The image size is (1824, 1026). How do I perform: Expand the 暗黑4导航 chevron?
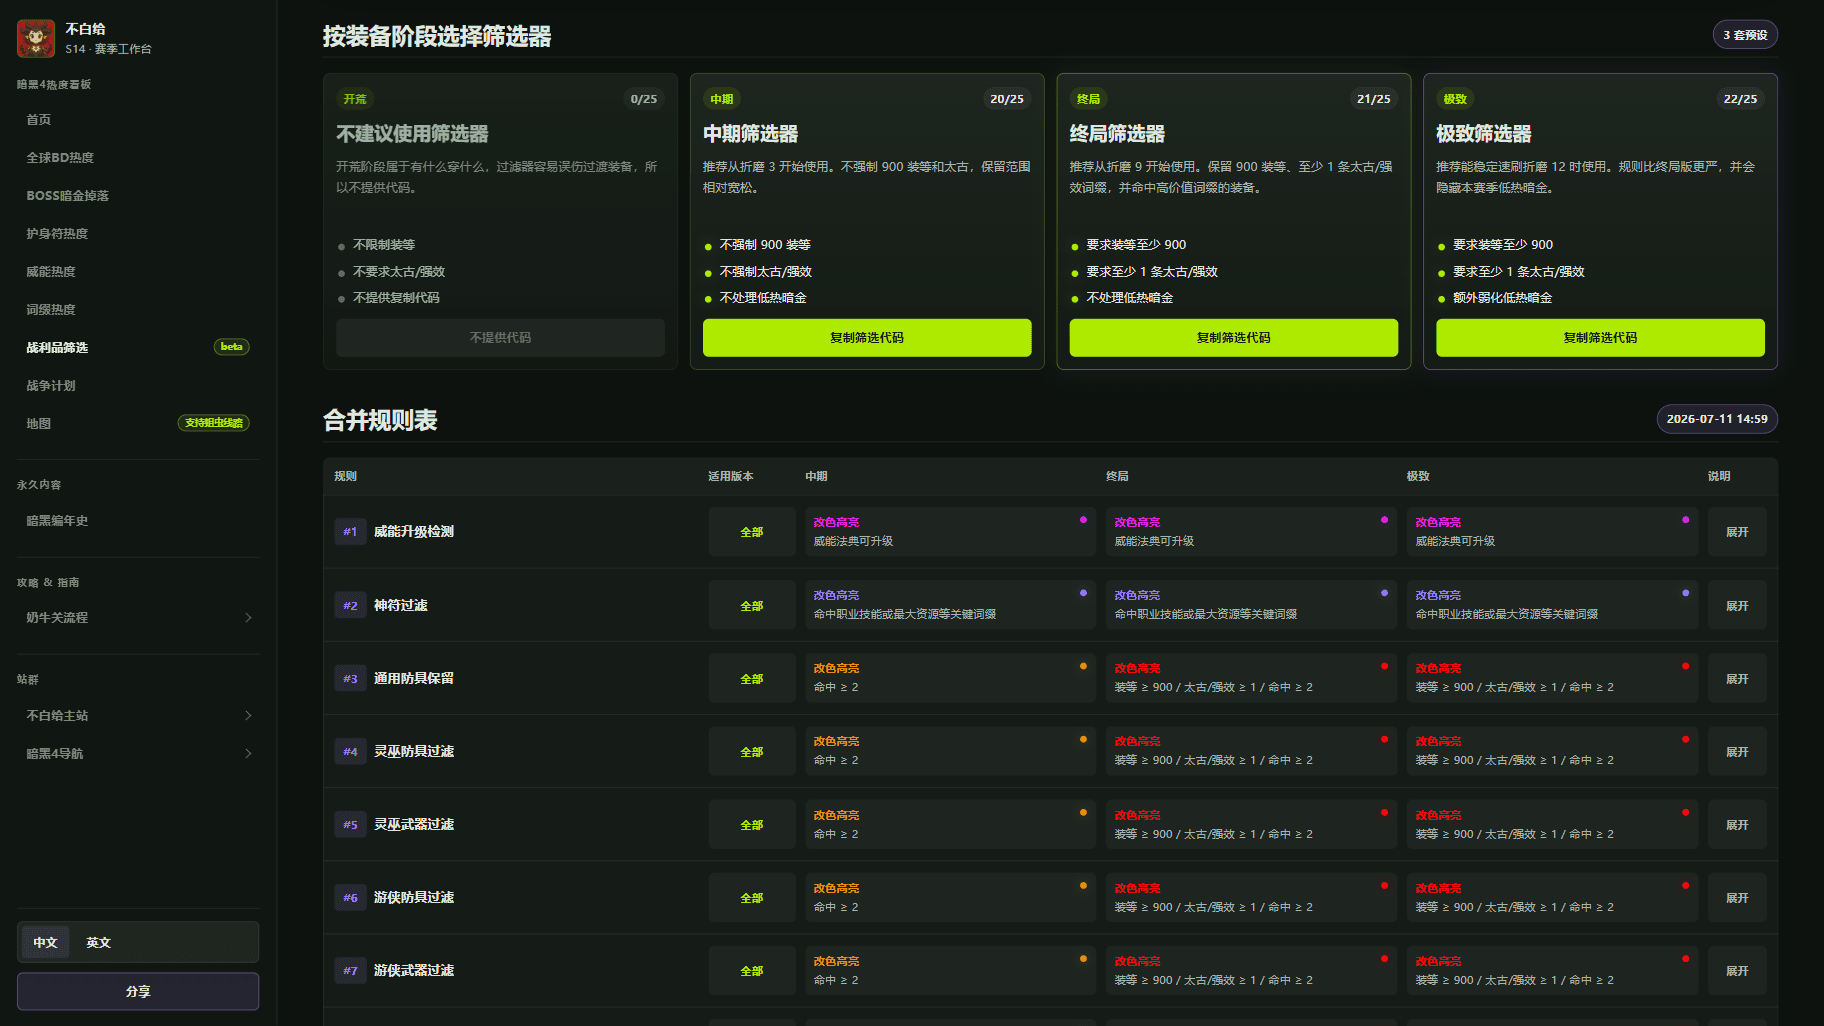[248, 754]
